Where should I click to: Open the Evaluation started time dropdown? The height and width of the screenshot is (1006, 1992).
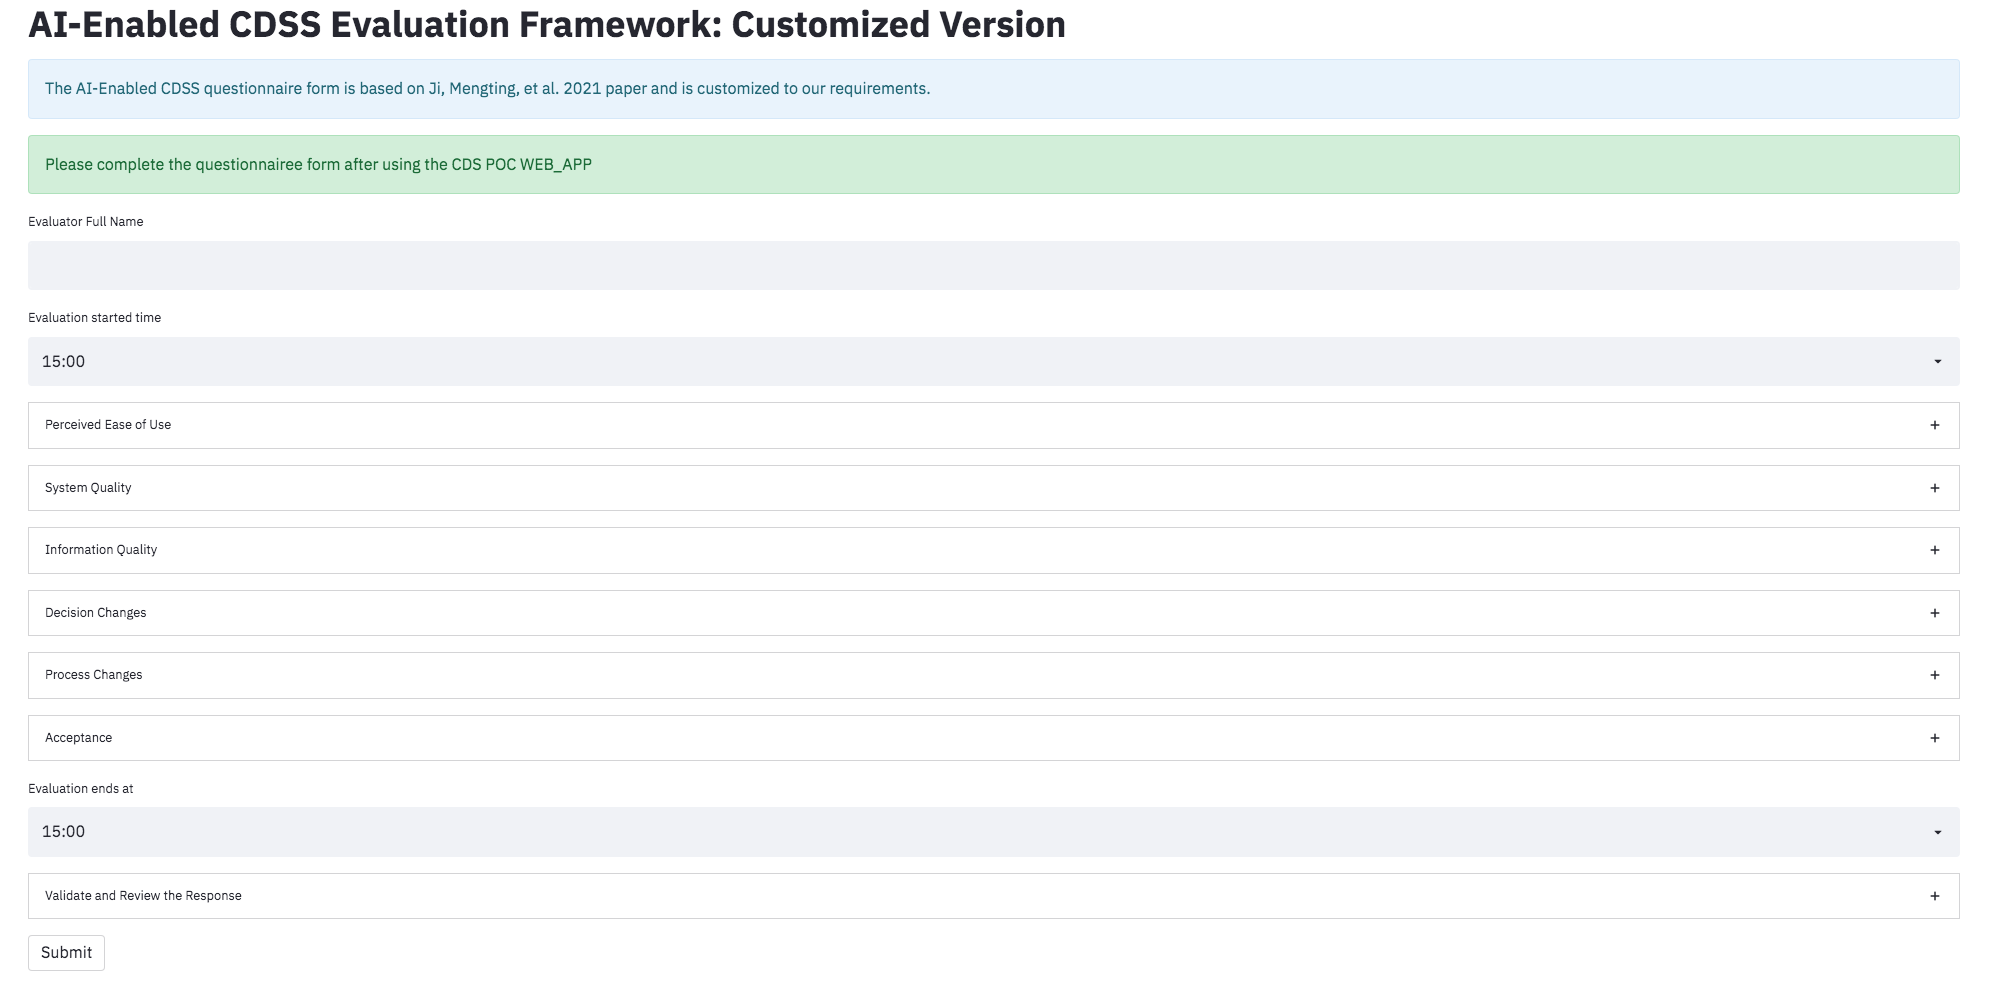pyautogui.click(x=994, y=361)
